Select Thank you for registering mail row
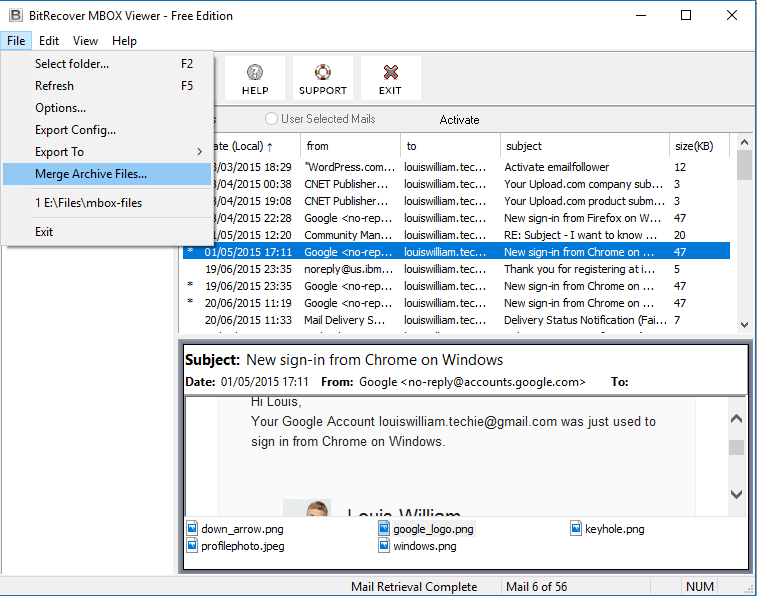 tap(456, 269)
